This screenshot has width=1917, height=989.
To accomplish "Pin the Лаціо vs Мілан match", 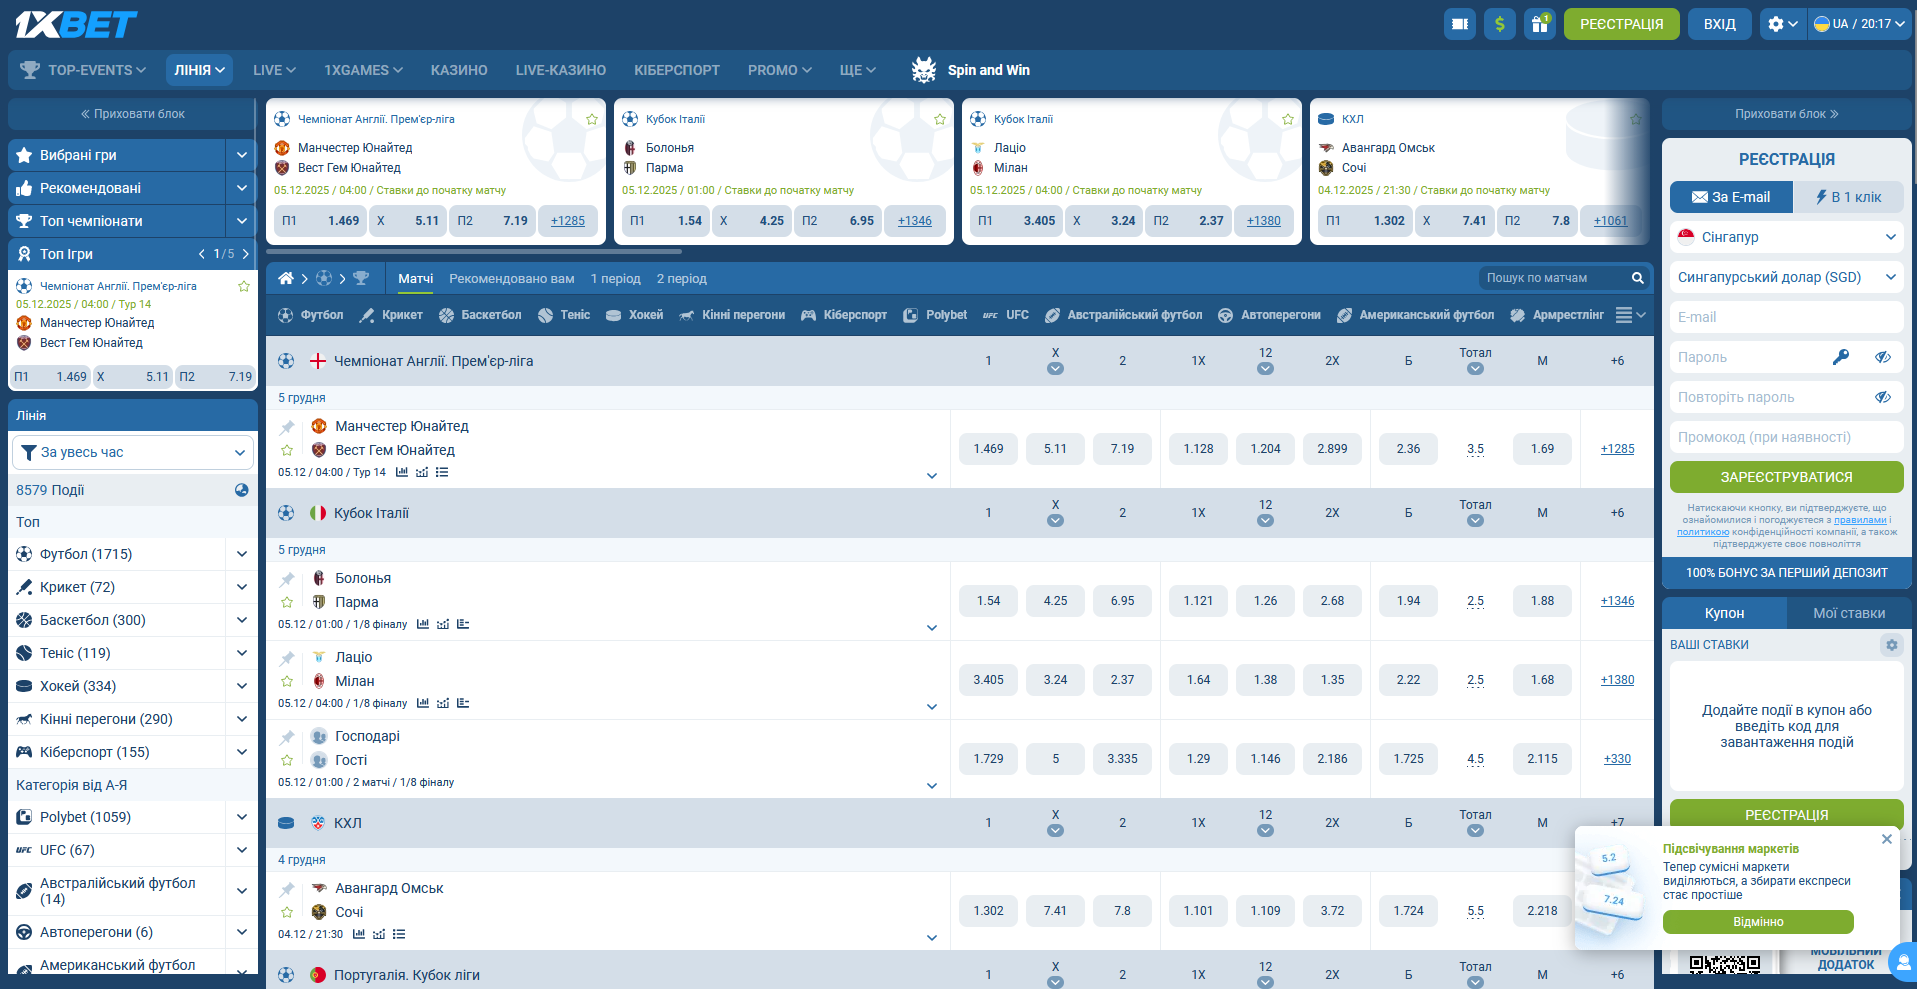I will pyautogui.click(x=287, y=658).
